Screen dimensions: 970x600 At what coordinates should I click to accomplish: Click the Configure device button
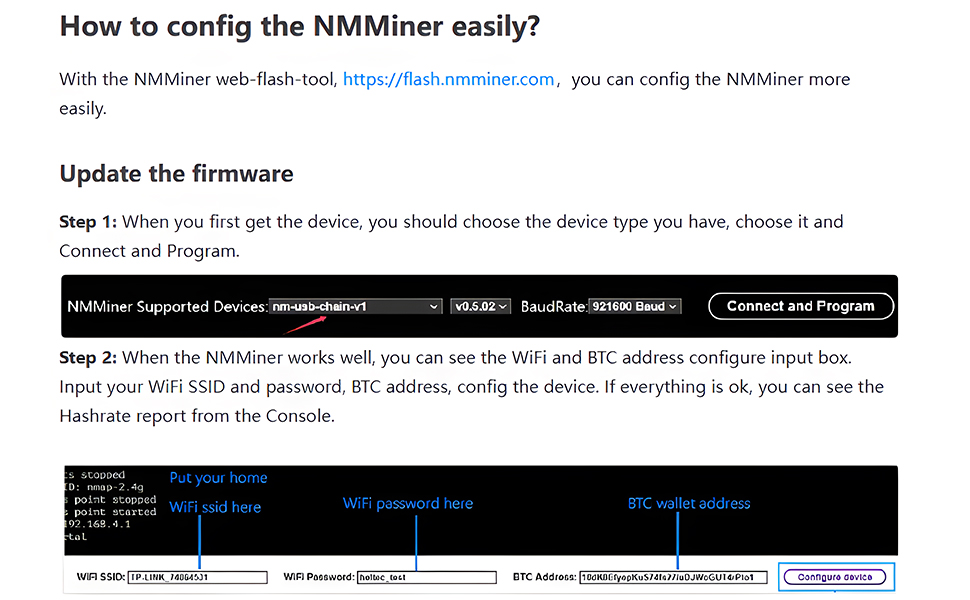835,577
